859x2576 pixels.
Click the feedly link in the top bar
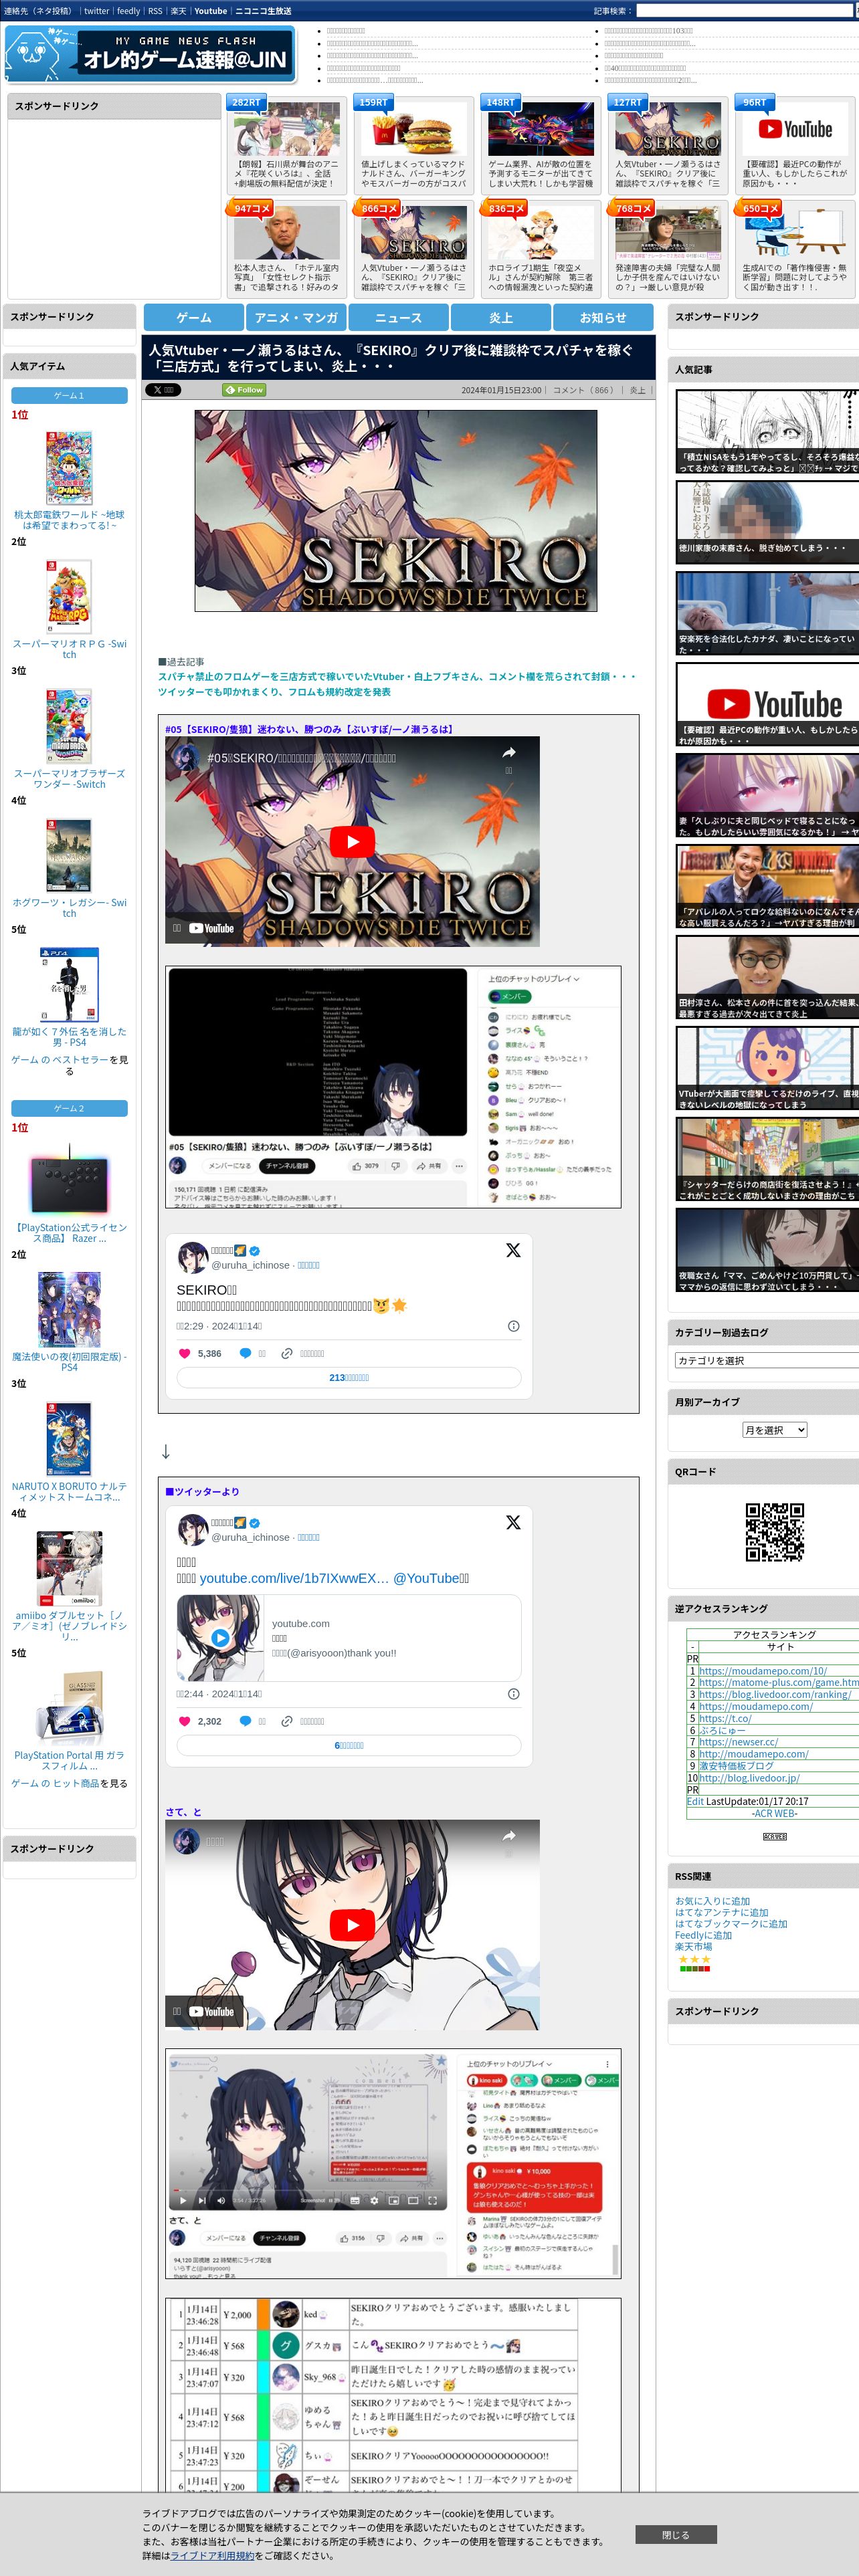point(129,11)
